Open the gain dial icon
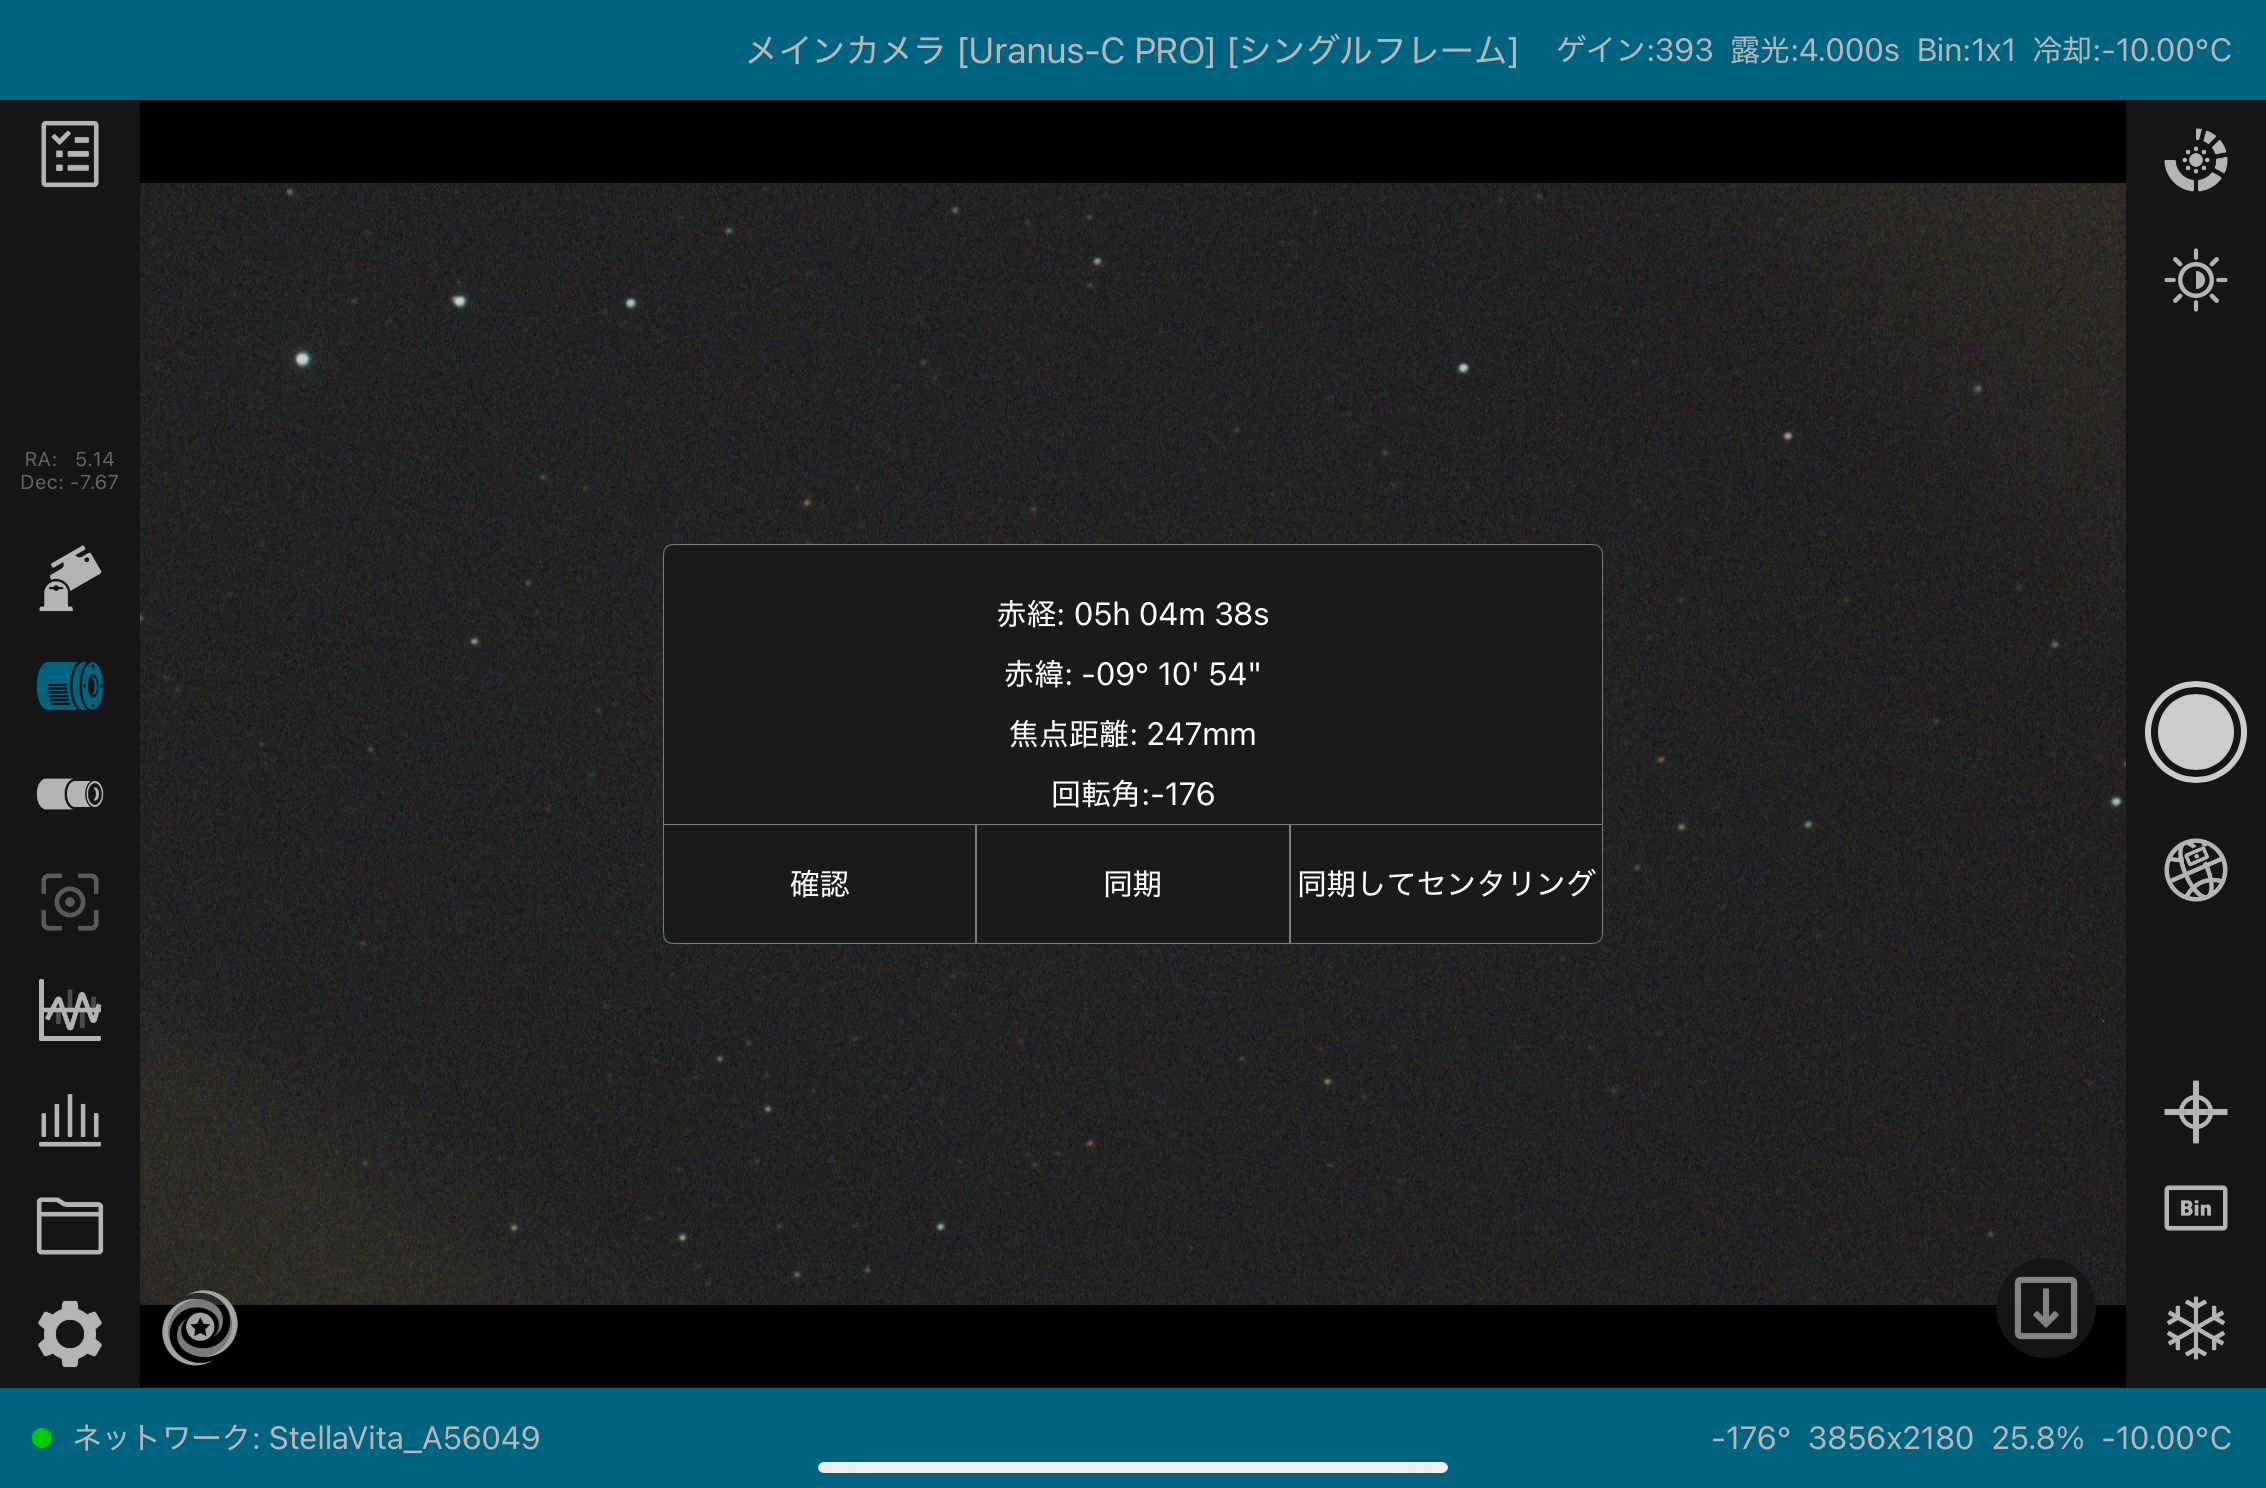This screenshot has width=2266, height=1488. [x=2195, y=160]
